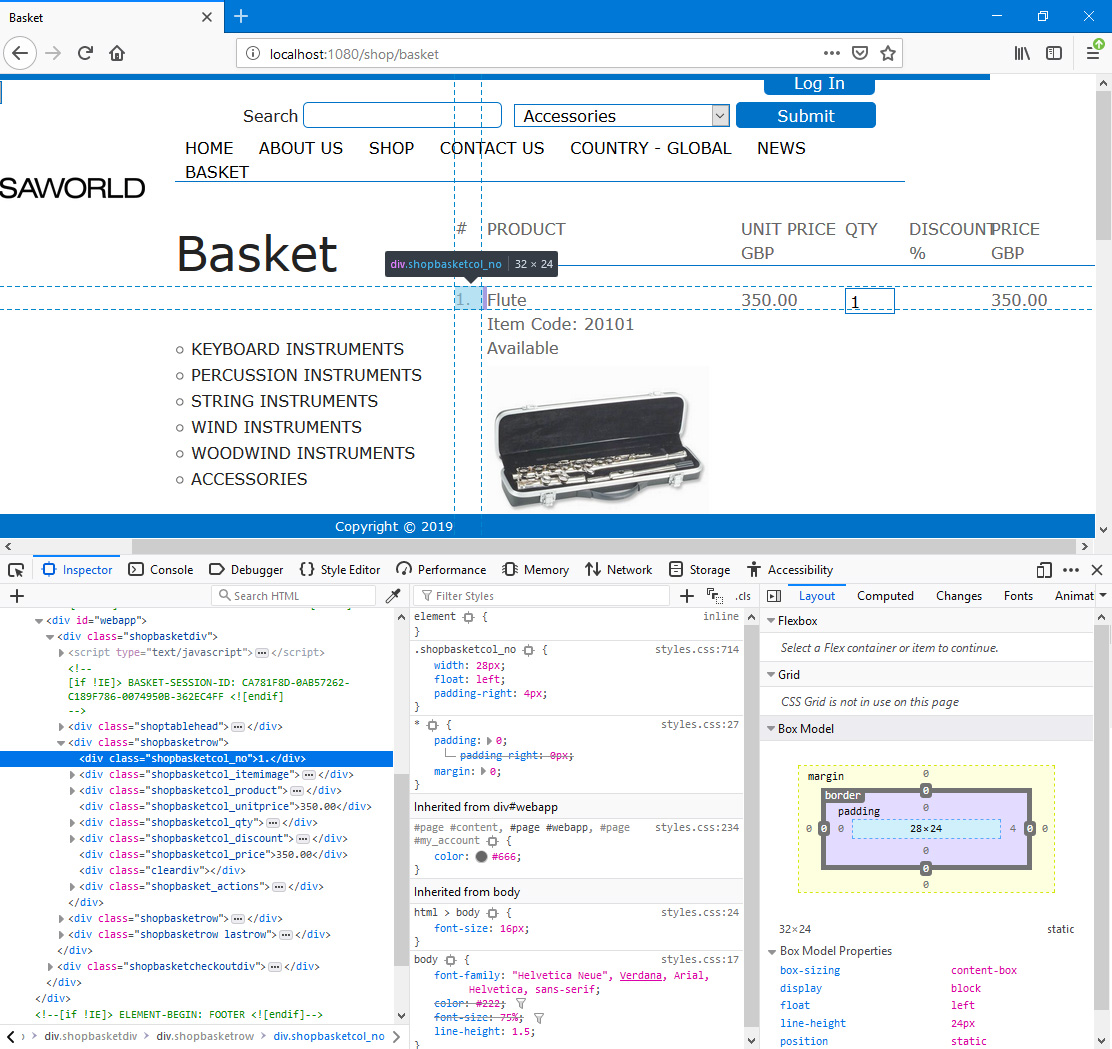Viewport: 1112px width, 1049px height.
Task: Open a new browser tab with plus
Action: pyautogui.click(x=241, y=16)
